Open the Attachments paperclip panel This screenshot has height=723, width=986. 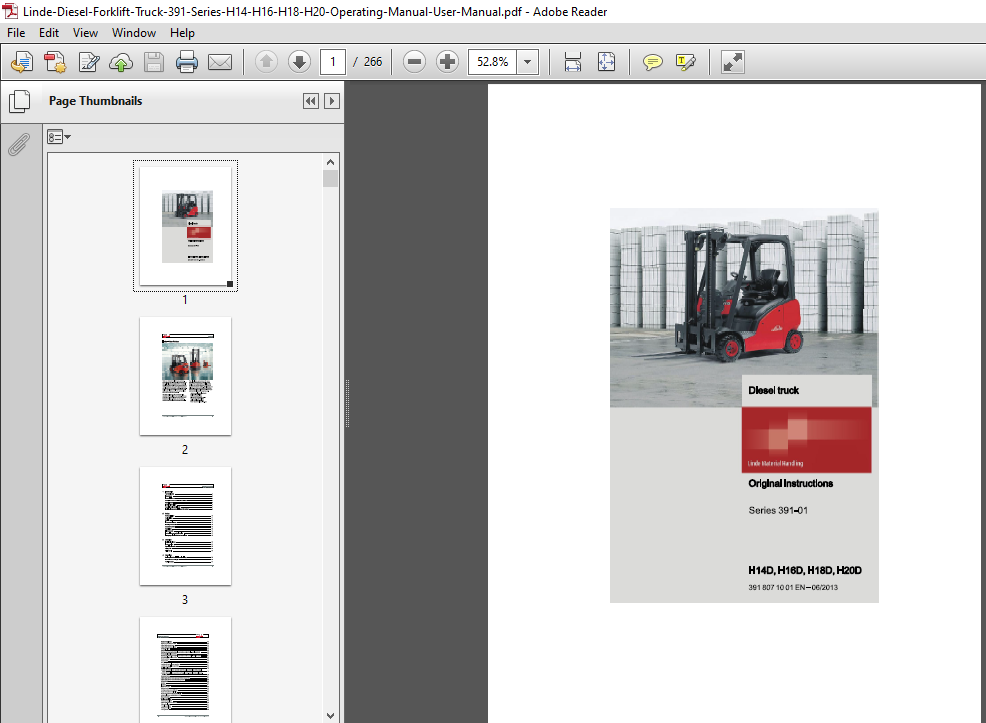[19, 145]
